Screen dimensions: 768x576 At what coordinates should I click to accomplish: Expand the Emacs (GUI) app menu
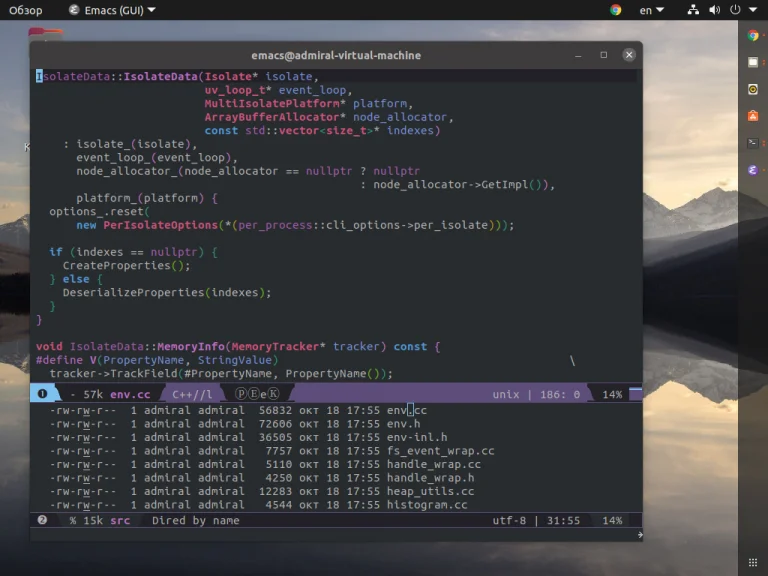[x=112, y=10]
